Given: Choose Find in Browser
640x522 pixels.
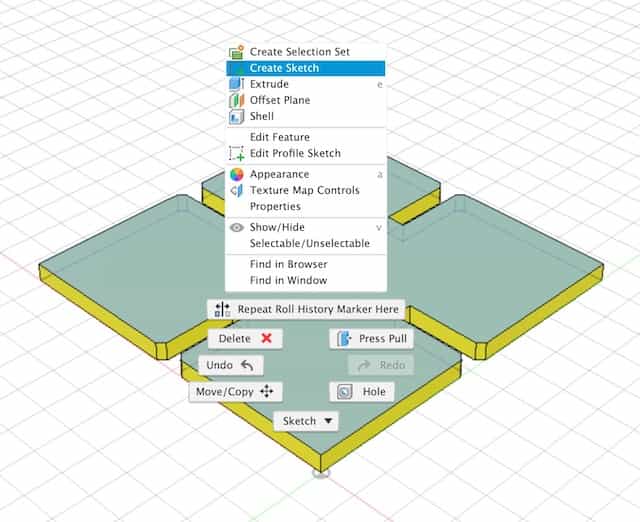Looking at the screenshot, I should [305, 264].
